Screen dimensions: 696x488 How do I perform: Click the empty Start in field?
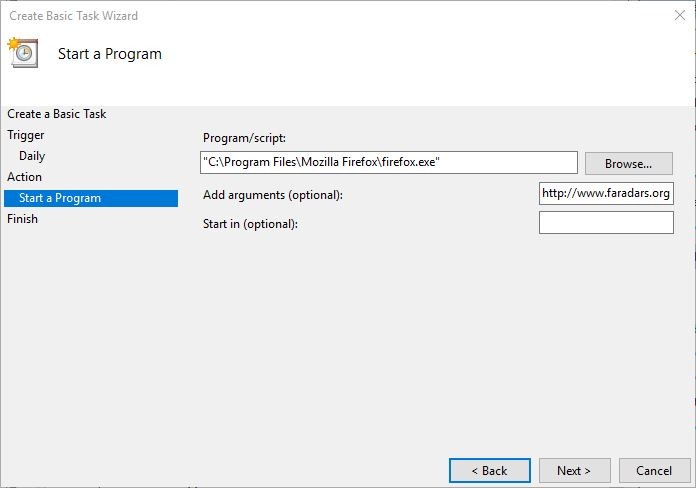(x=605, y=223)
